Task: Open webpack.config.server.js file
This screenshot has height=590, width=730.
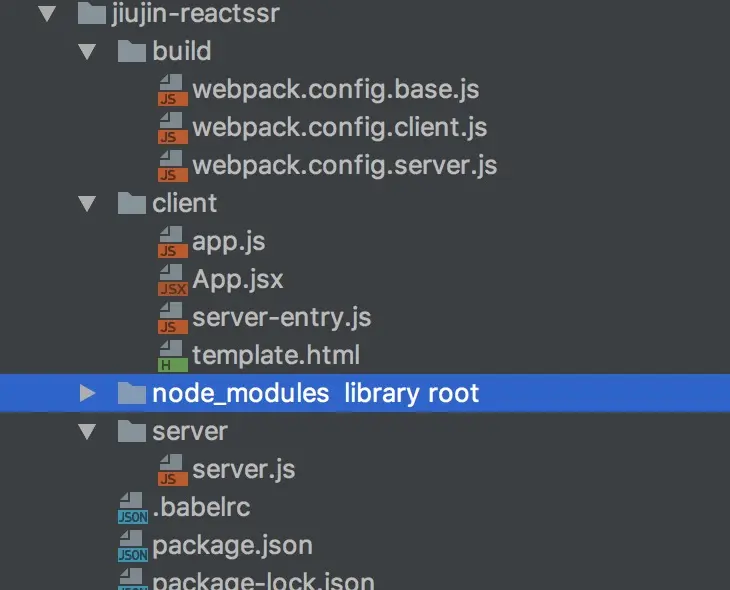Action: click(x=345, y=166)
